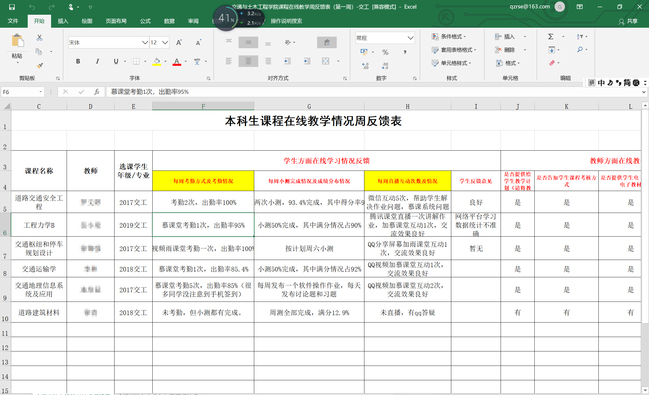
Task: Click the insert function fx icon
Action: 96,92
